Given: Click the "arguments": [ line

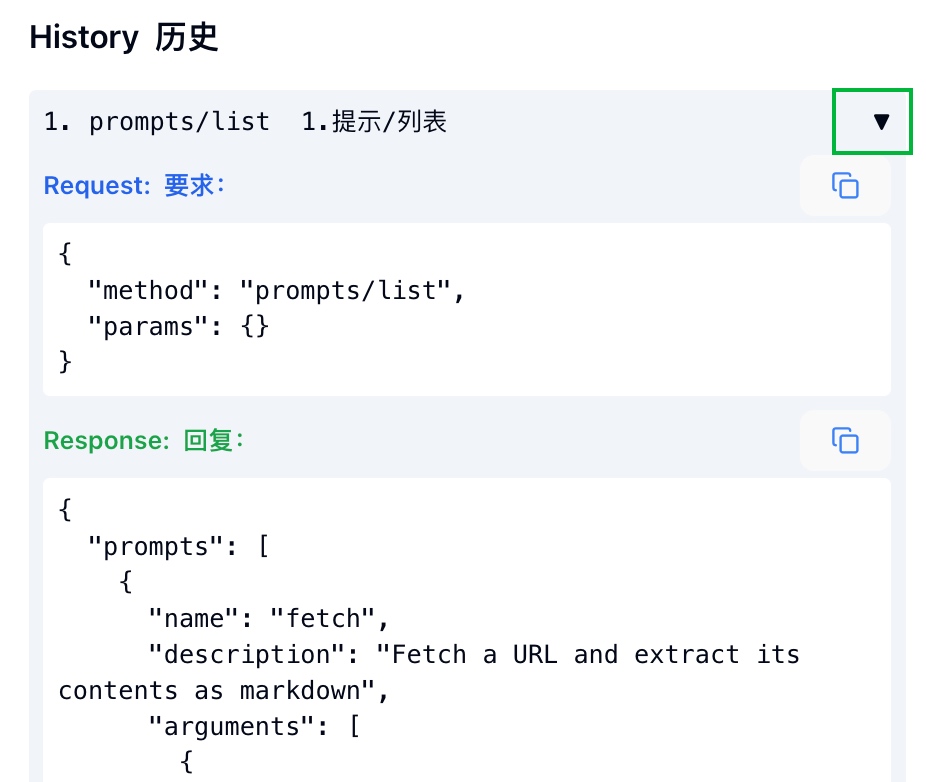Looking at the screenshot, I should (x=255, y=726).
